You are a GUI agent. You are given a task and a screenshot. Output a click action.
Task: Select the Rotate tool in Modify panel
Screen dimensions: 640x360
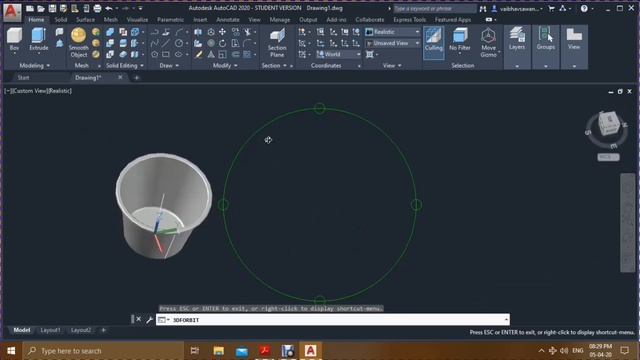coord(222,43)
